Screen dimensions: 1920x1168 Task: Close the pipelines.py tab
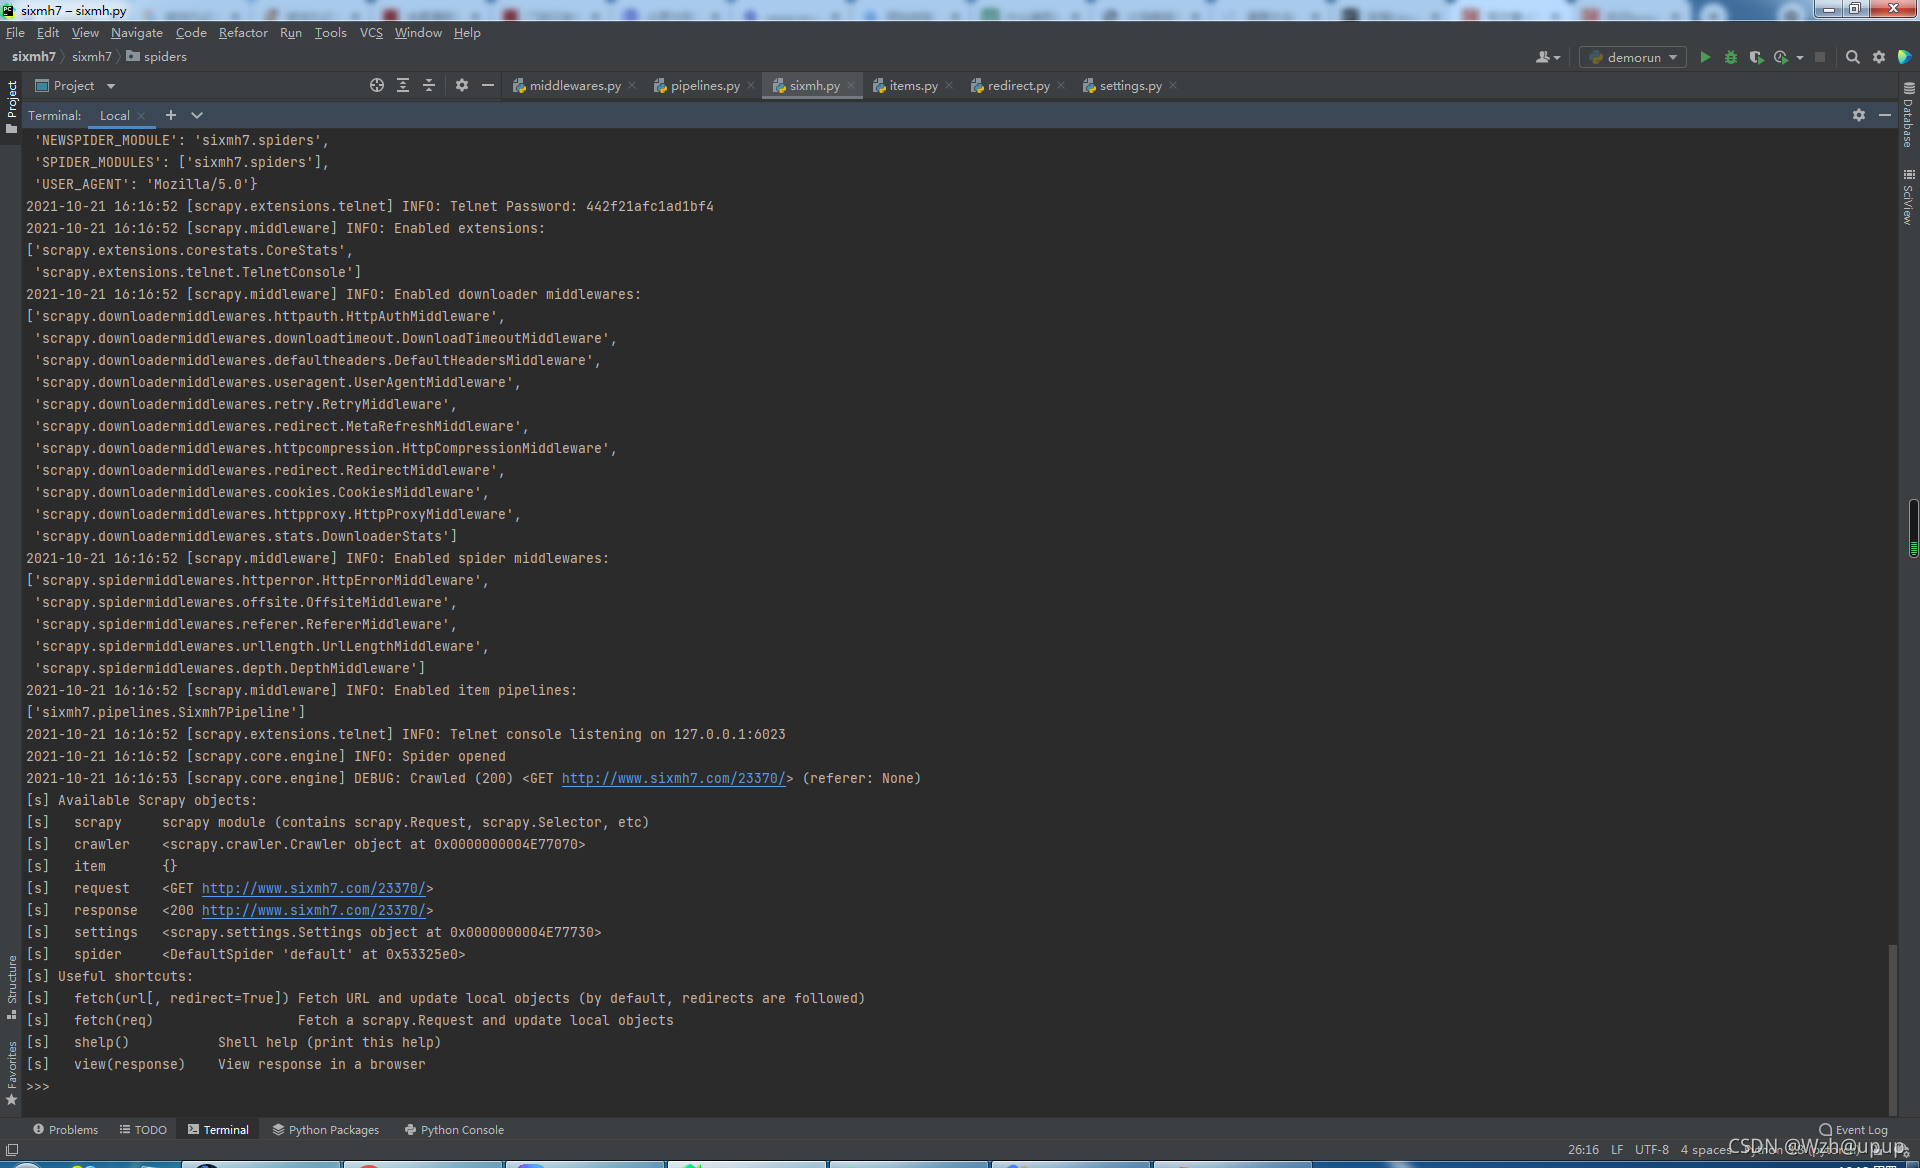751,86
